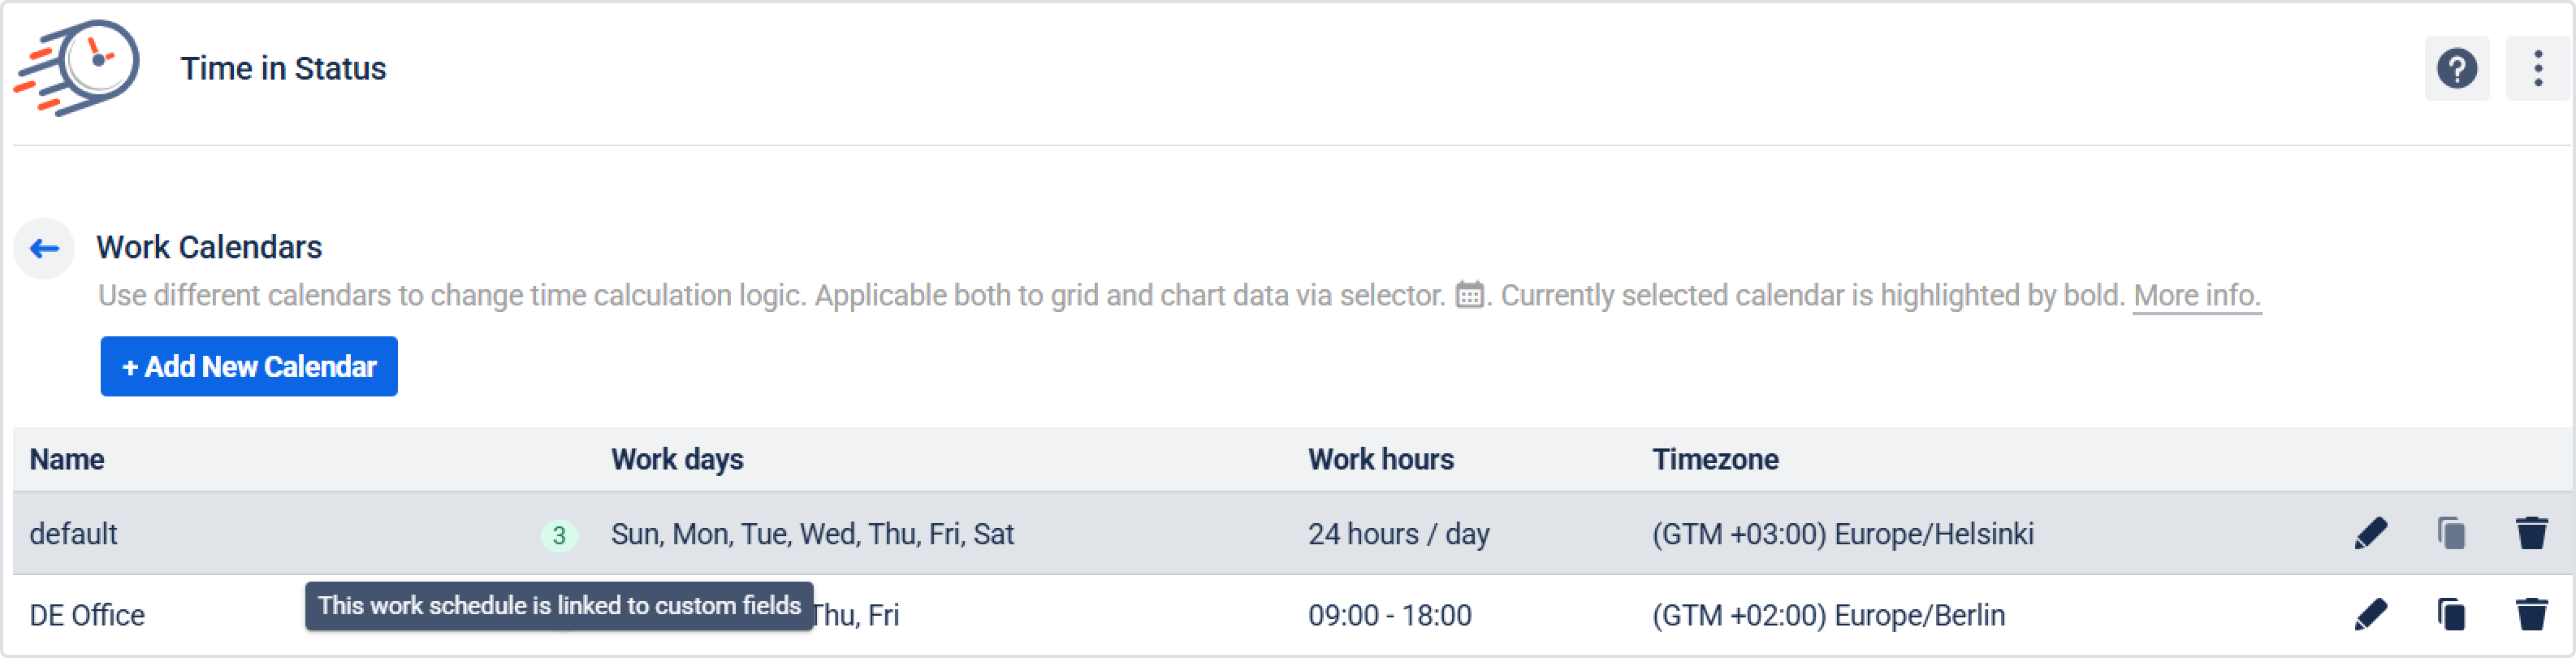Select the DE Office calendar name
The height and width of the screenshot is (658, 2576).
click(87, 615)
